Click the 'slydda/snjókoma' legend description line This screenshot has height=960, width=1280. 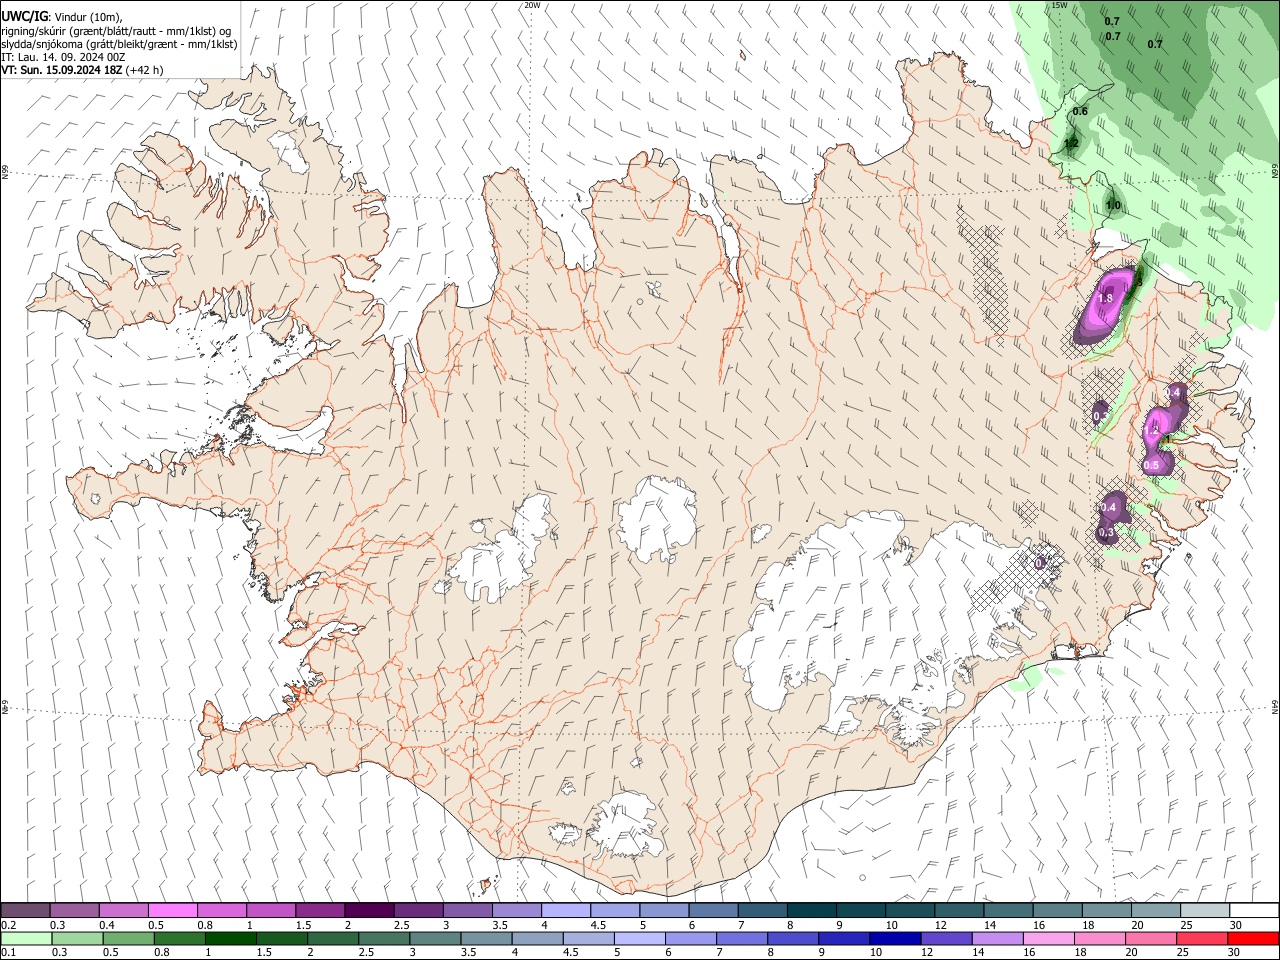click(x=119, y=44)
